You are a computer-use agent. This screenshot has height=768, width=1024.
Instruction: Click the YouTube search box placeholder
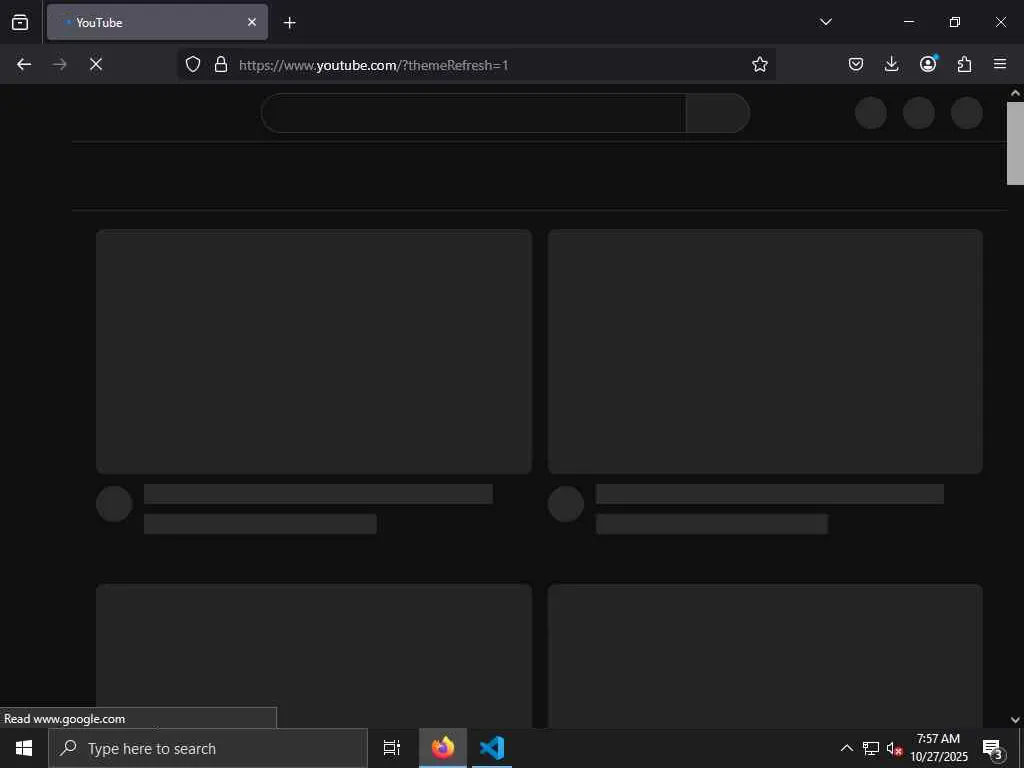pos(473,113)
